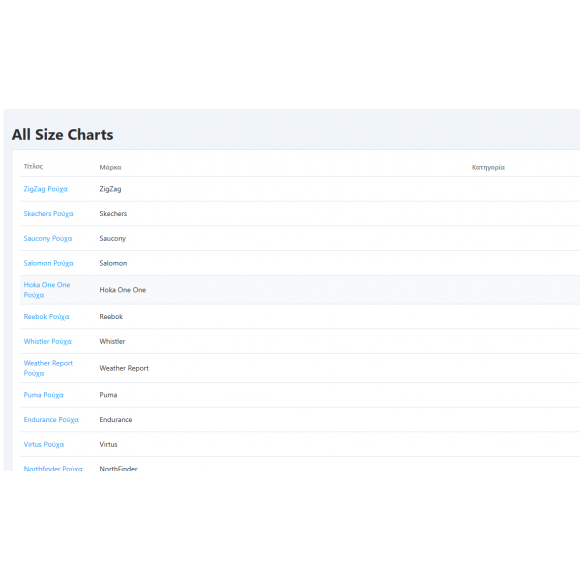Open the Puma Ρούχα size chart
This screenshot has width=580, height=580.
[44, 395]
